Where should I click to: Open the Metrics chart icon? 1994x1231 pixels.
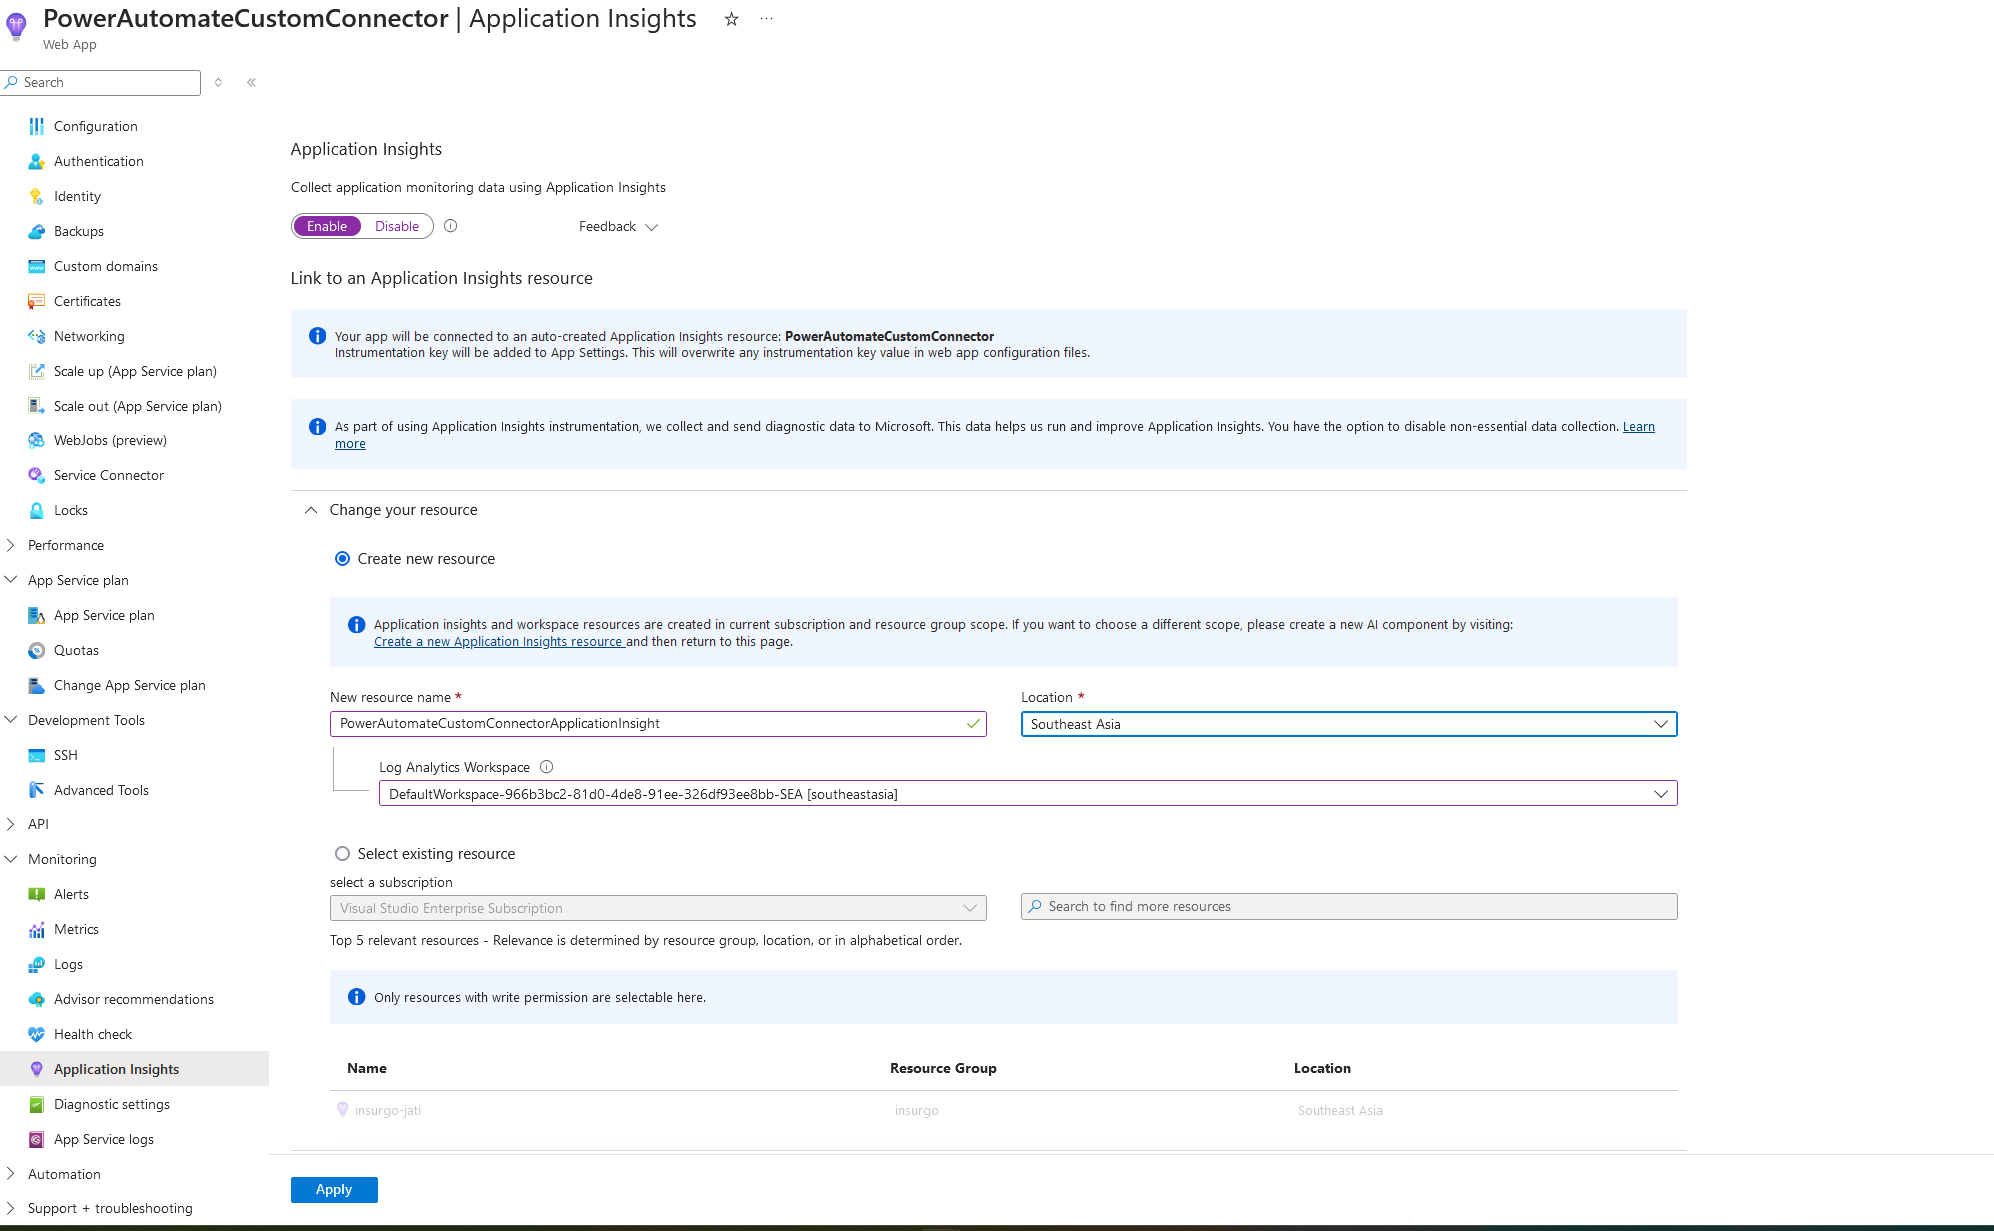pos(36,929)
